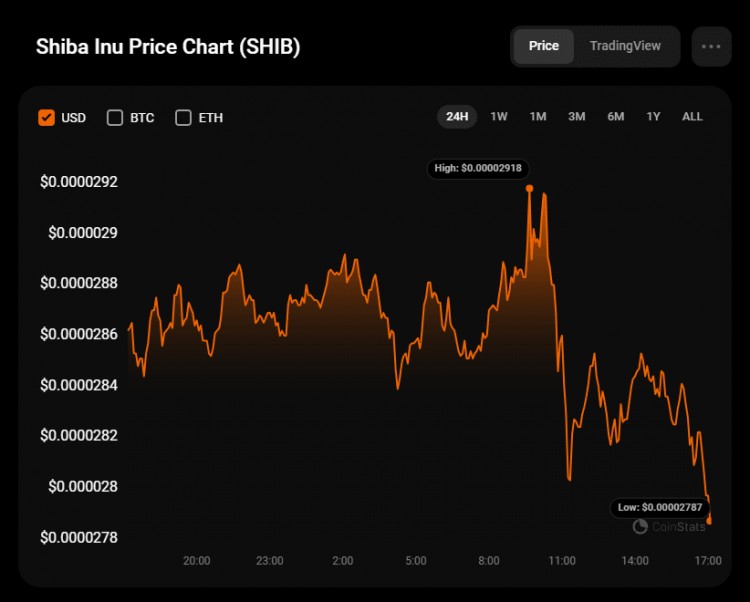750x602 pixels.
Task: Enable the ETH currency checkbox
Action: click(183, 117)
